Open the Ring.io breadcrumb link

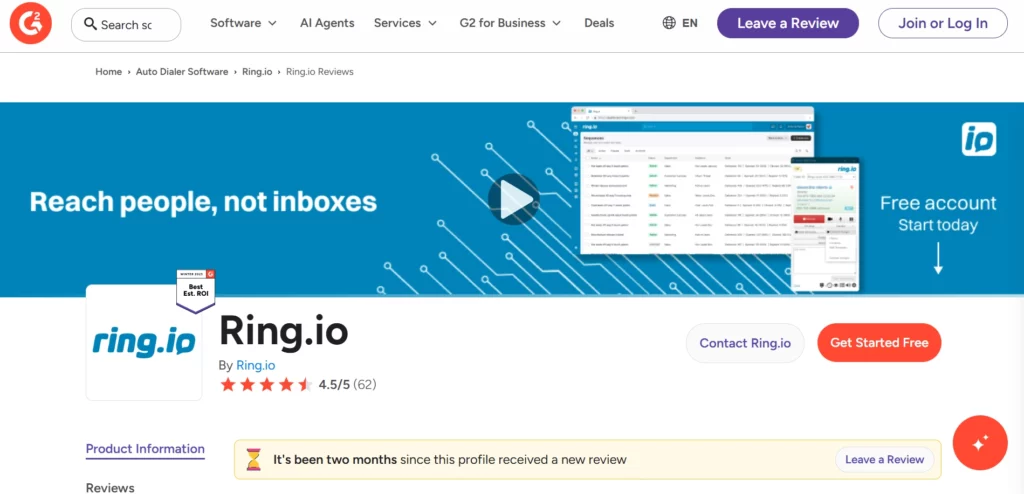pos(257,72)
